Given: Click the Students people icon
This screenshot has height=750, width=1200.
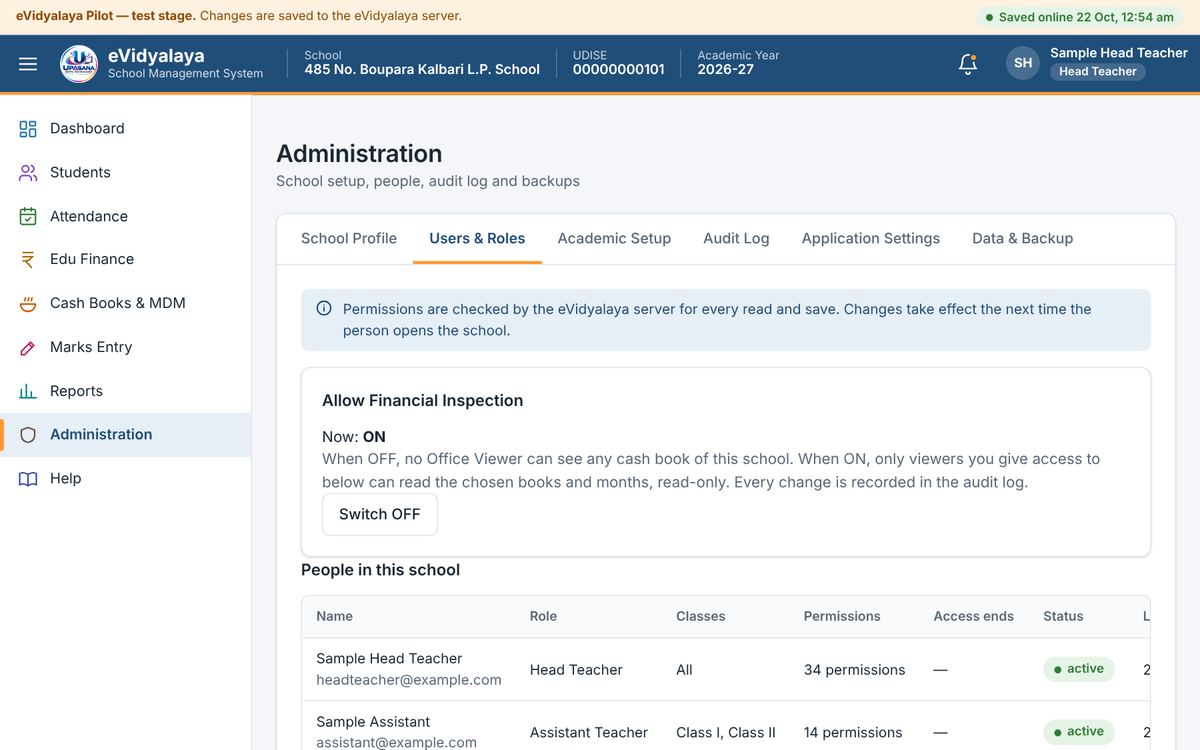Looking at the screenshot, I should pos(28,173).
